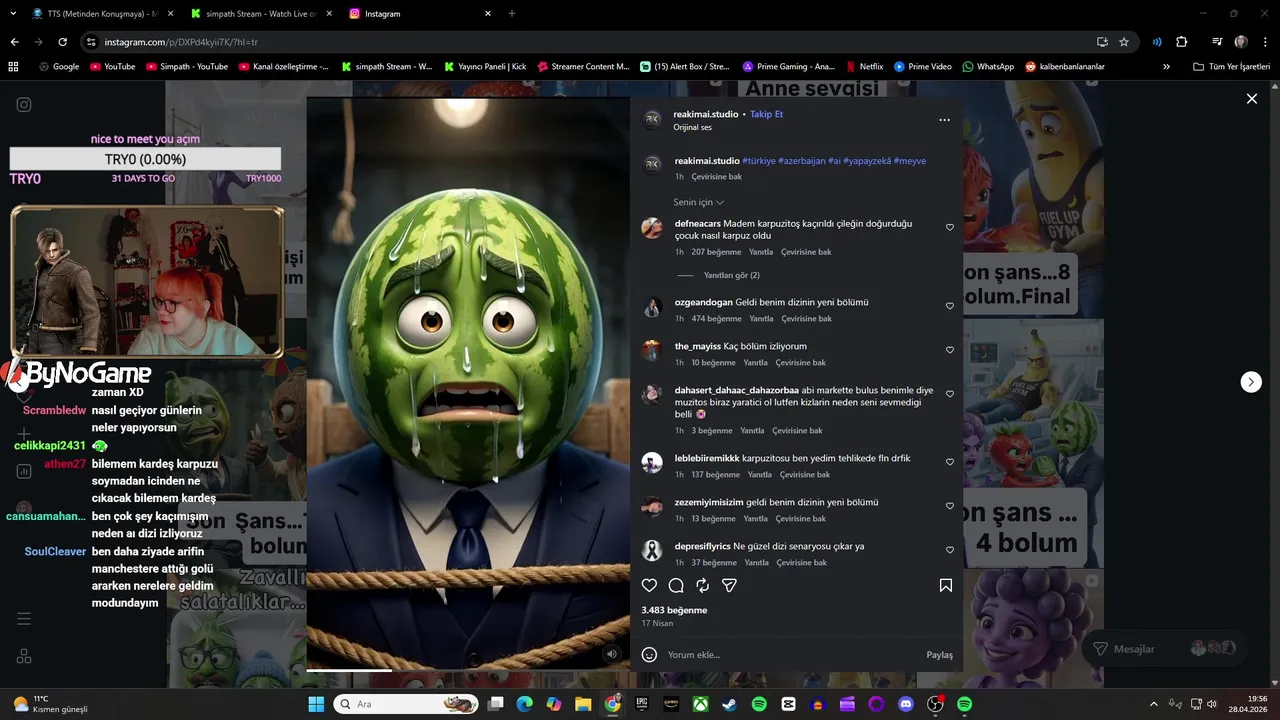Like depresiflyrics' comment
This screenshot has width=1280, height=720.
[949, 550]
